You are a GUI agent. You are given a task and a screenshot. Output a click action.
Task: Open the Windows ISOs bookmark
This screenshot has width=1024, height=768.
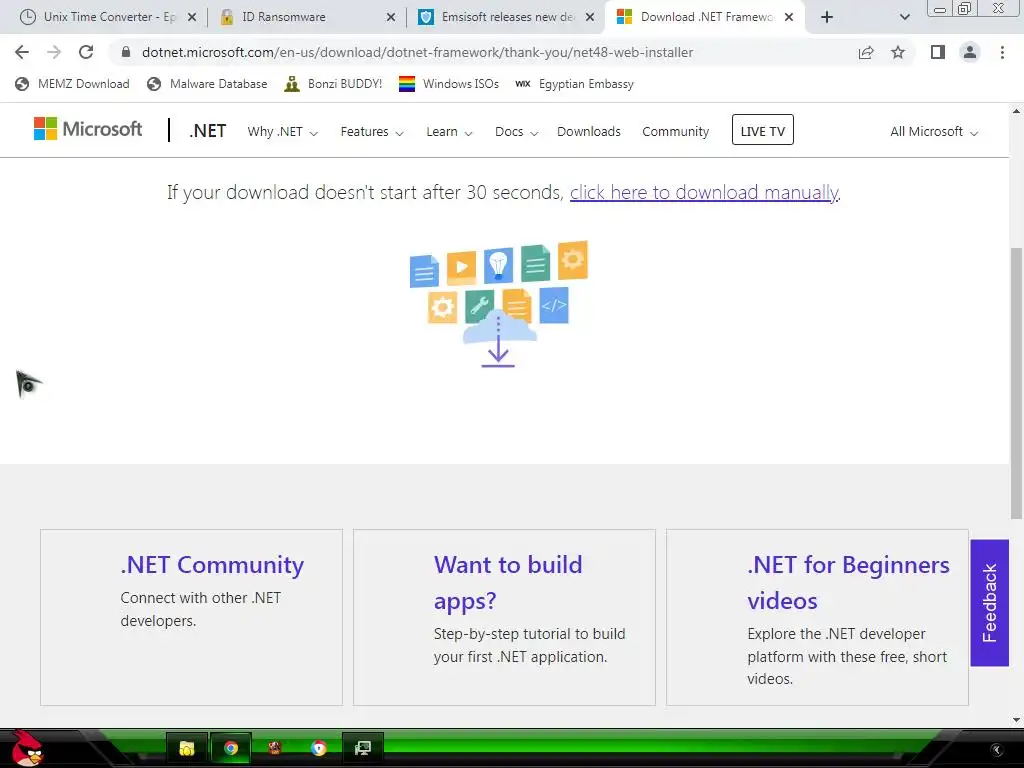click(449, 84)
